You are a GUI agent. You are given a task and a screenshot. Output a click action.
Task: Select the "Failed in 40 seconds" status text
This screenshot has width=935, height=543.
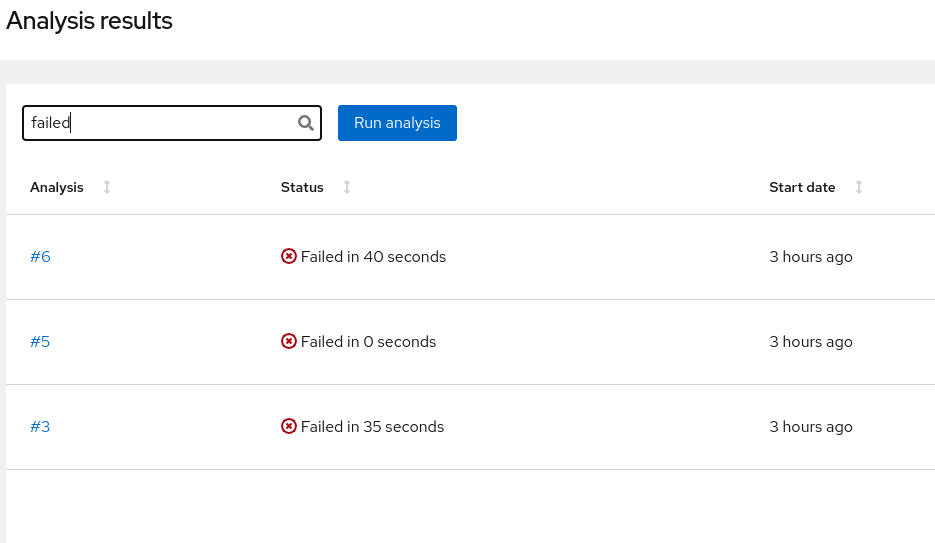(x=373, y=257)
